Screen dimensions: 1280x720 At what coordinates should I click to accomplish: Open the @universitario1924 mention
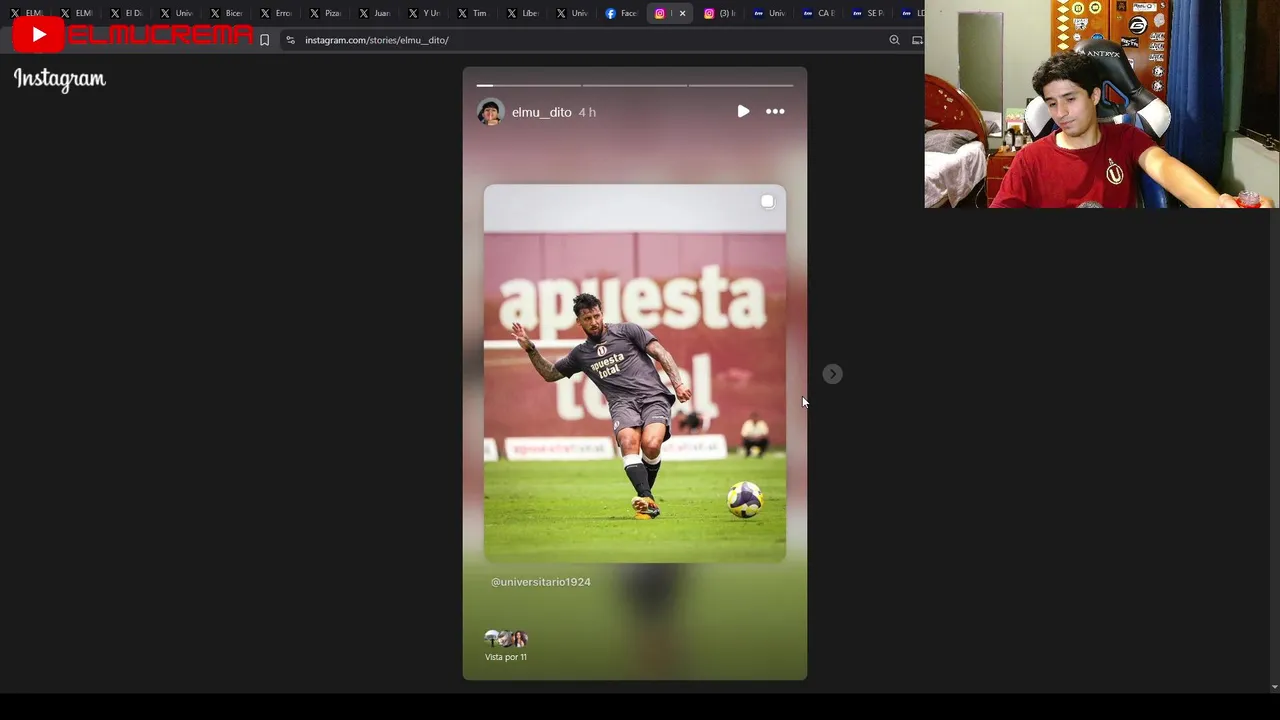541,582
